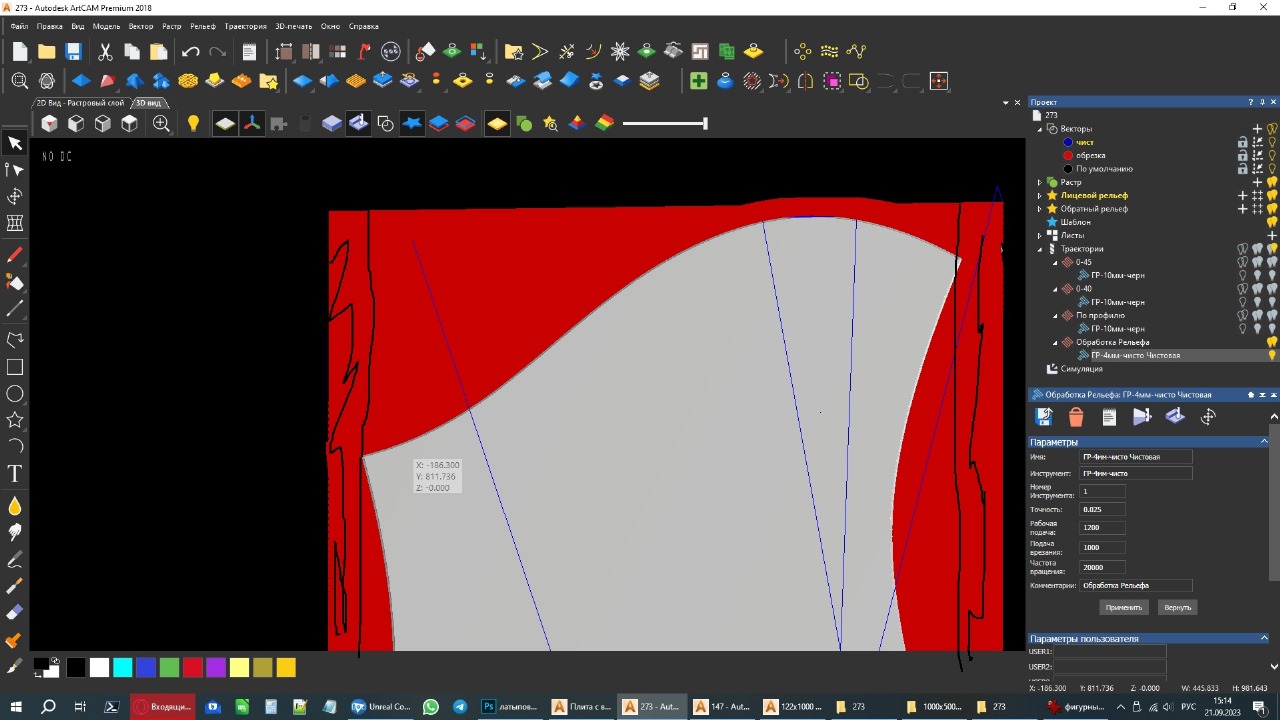Toggle visibility bulb of layer 'чист'
The width and height of the screenshot is (1280, 720).
point(1272,142)
